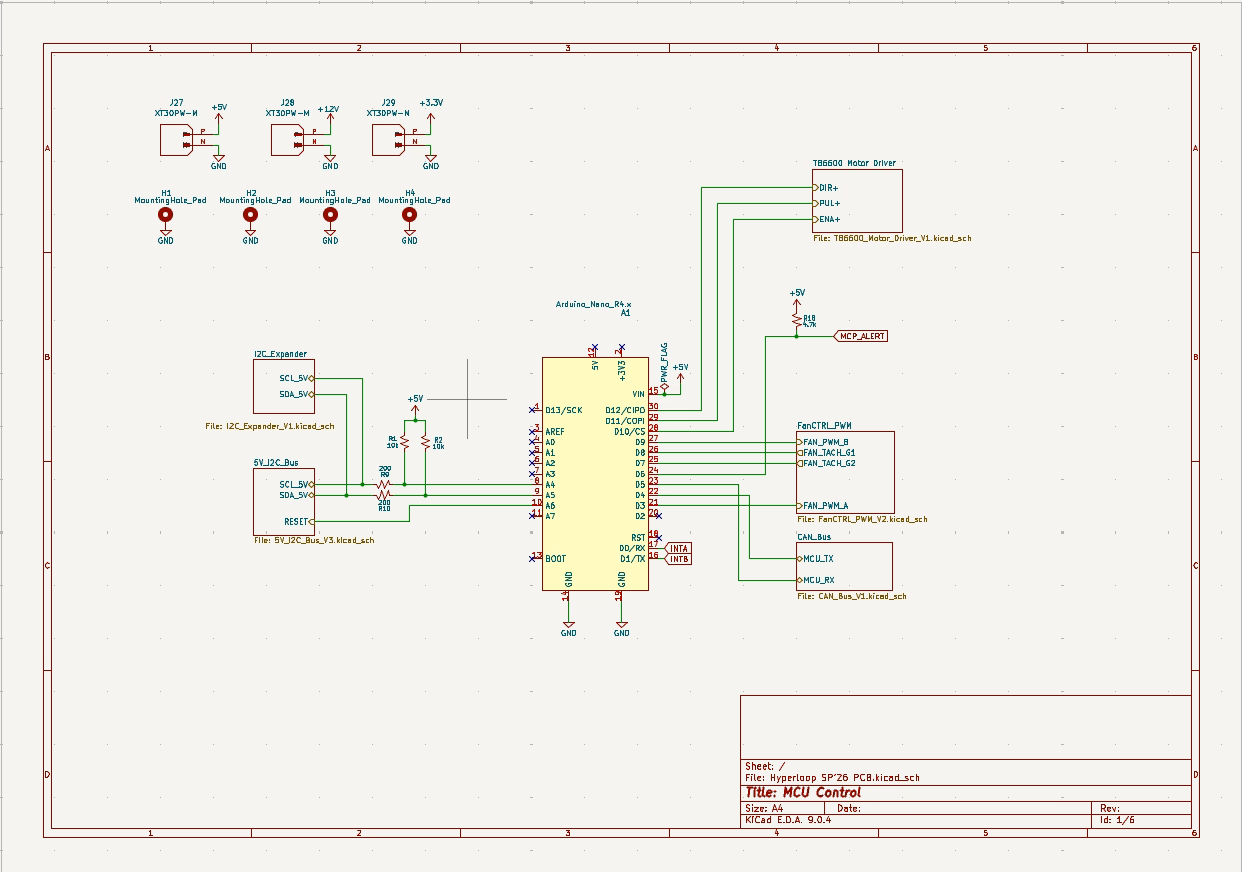Click no-connect marker on BOOT pin
Viewport: 1242px width, 872px height.
531,559
